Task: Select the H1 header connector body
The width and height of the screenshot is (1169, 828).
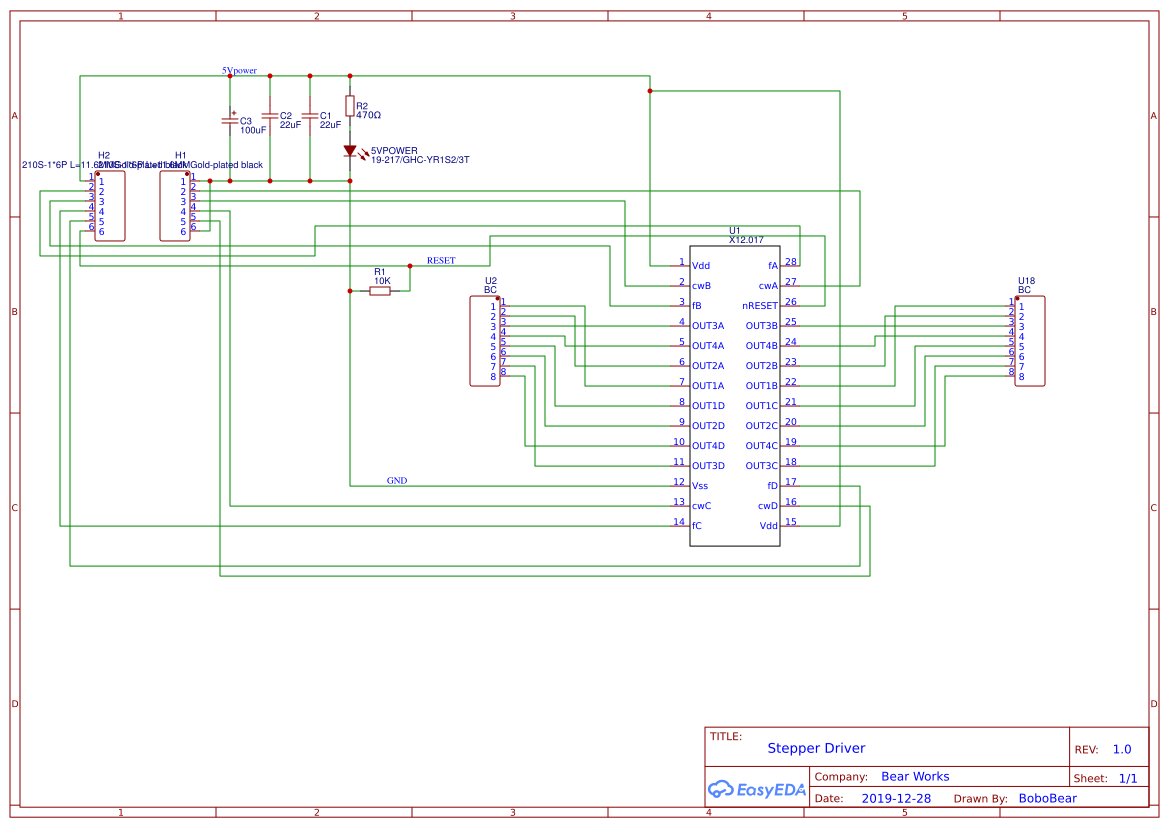Action: pyautogui.click(x=174, y=206)
